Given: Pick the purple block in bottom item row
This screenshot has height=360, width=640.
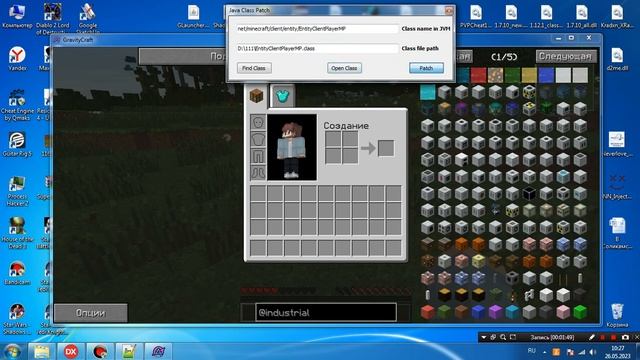Looking at the screenshot, I should click(495, 312).
